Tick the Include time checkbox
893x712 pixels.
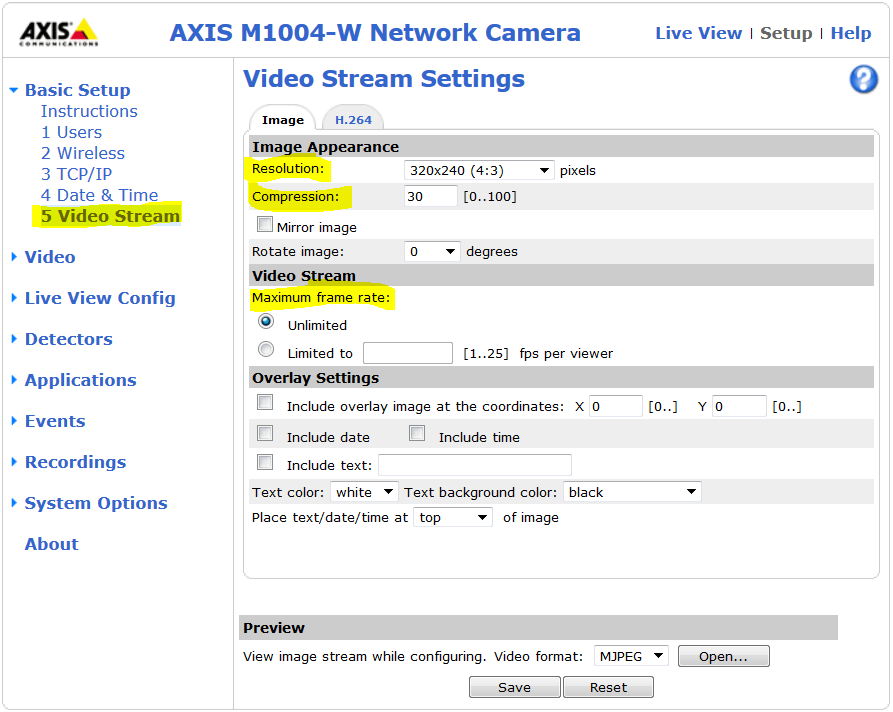click(417, 434)
